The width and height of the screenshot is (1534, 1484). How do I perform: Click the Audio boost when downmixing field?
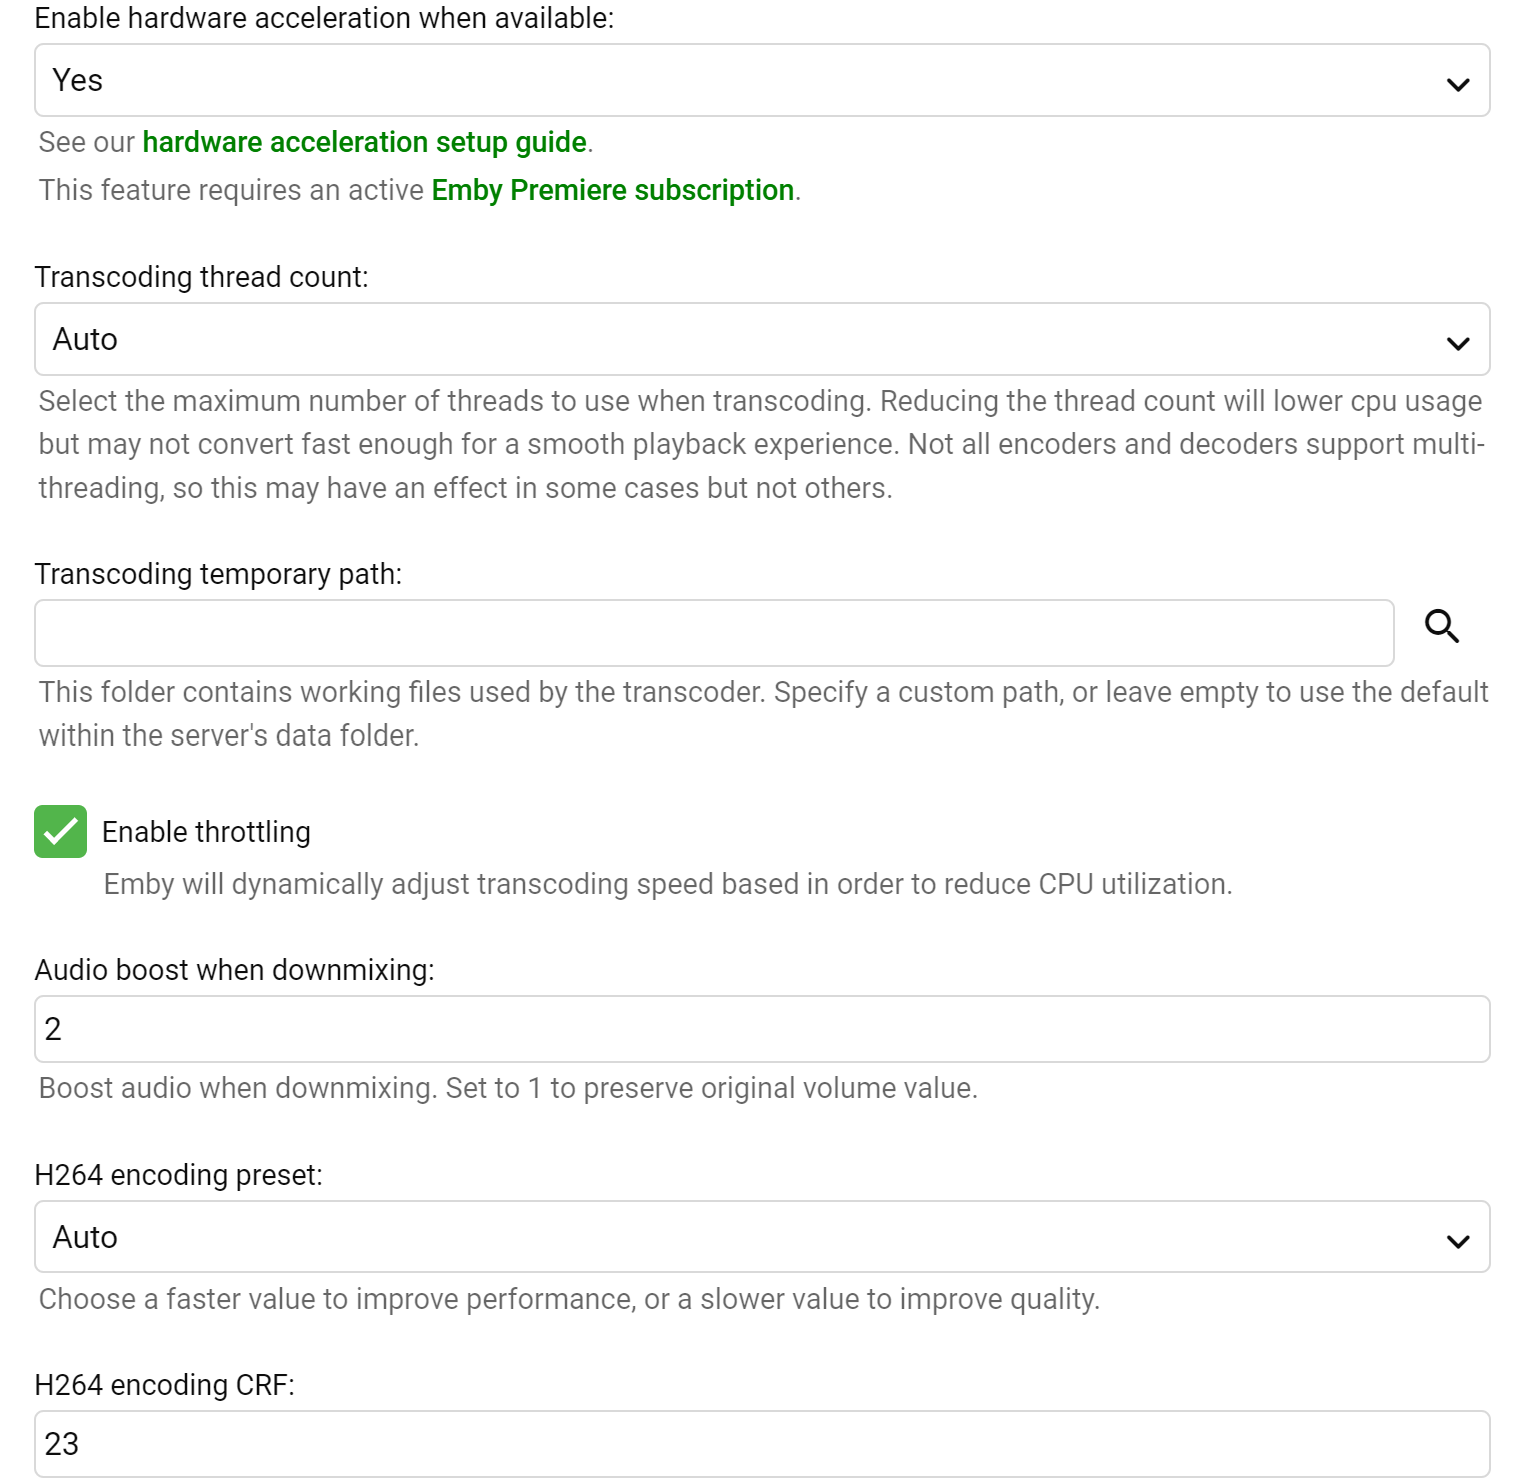pos(762,1029)
